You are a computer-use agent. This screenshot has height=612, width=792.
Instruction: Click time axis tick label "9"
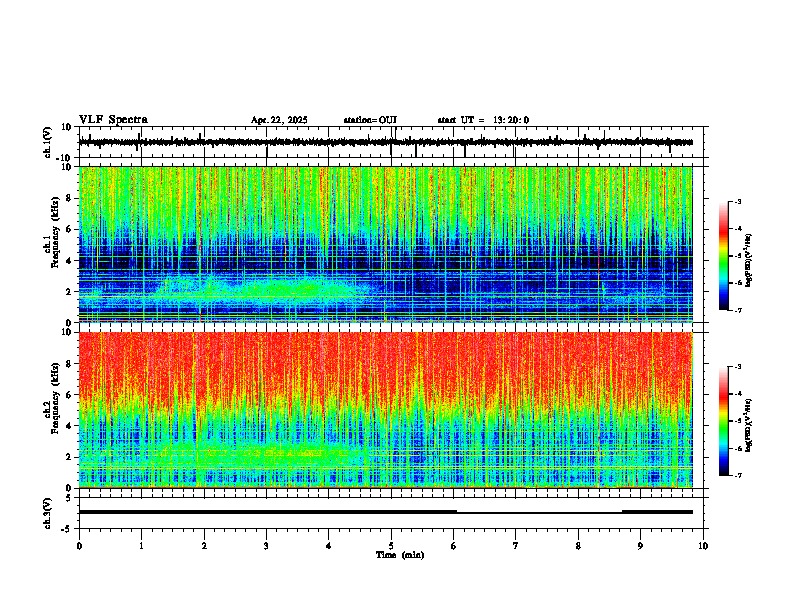tap(640, 546)
